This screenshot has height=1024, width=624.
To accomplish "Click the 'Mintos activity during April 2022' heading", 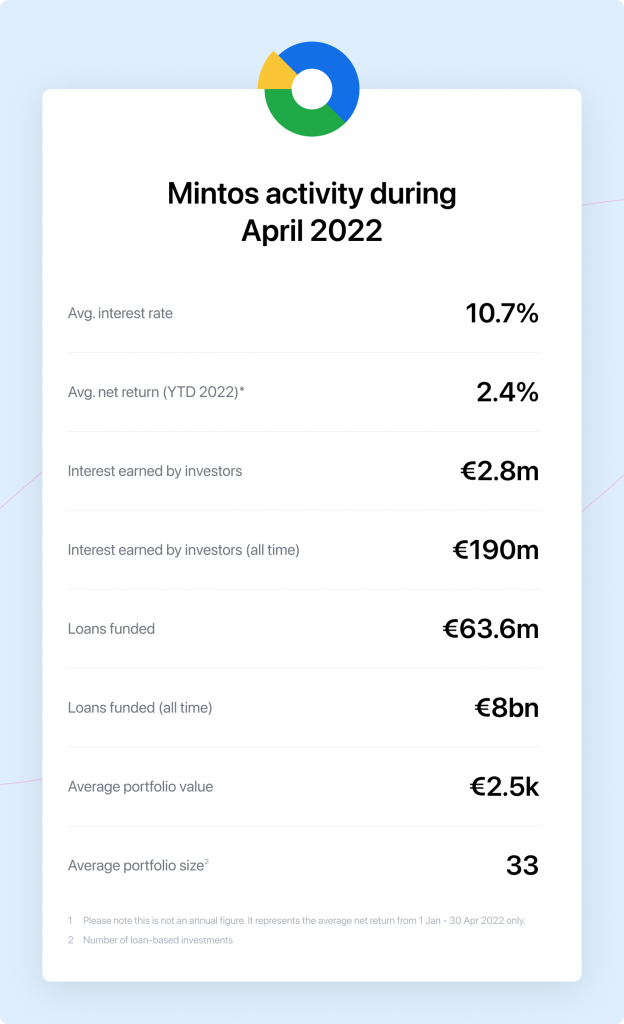I will (312, 211).
